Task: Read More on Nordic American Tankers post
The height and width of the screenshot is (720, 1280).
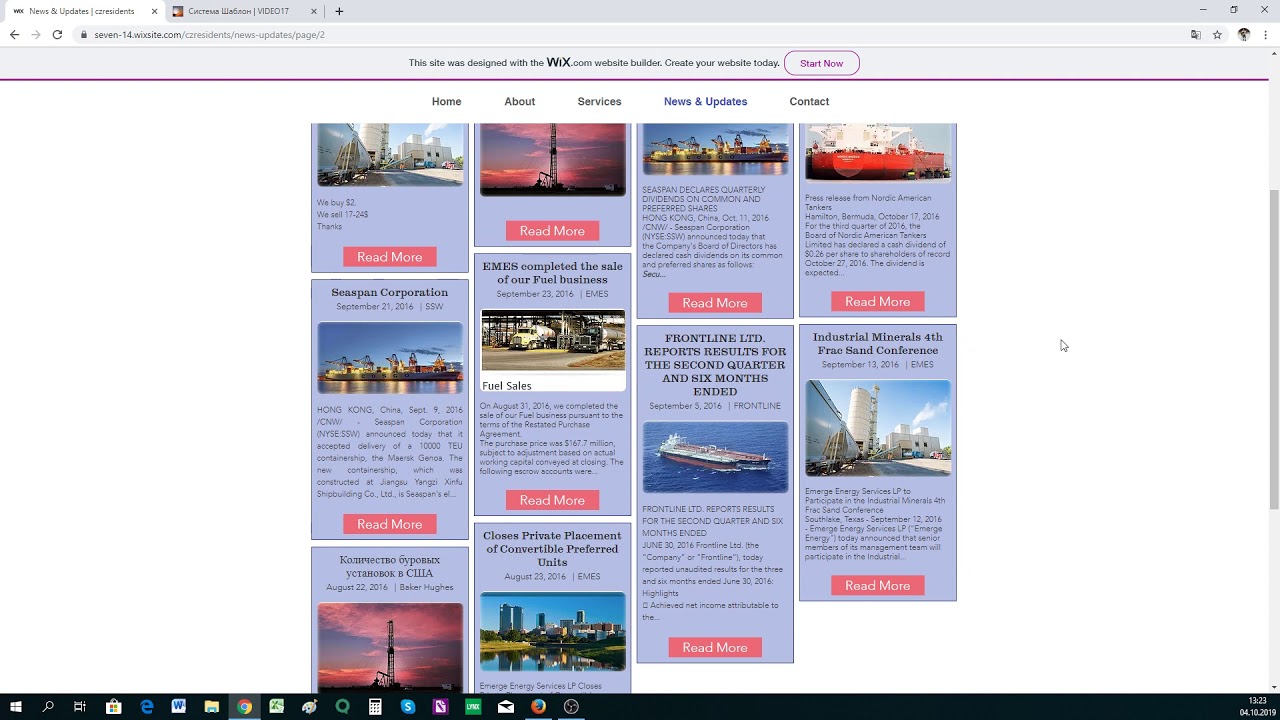Action: 877,301
